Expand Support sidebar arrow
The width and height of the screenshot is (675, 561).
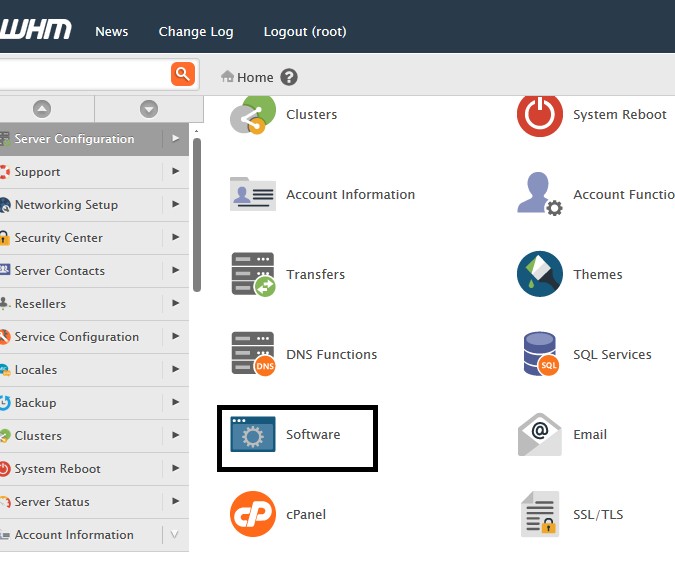(175, 171)
